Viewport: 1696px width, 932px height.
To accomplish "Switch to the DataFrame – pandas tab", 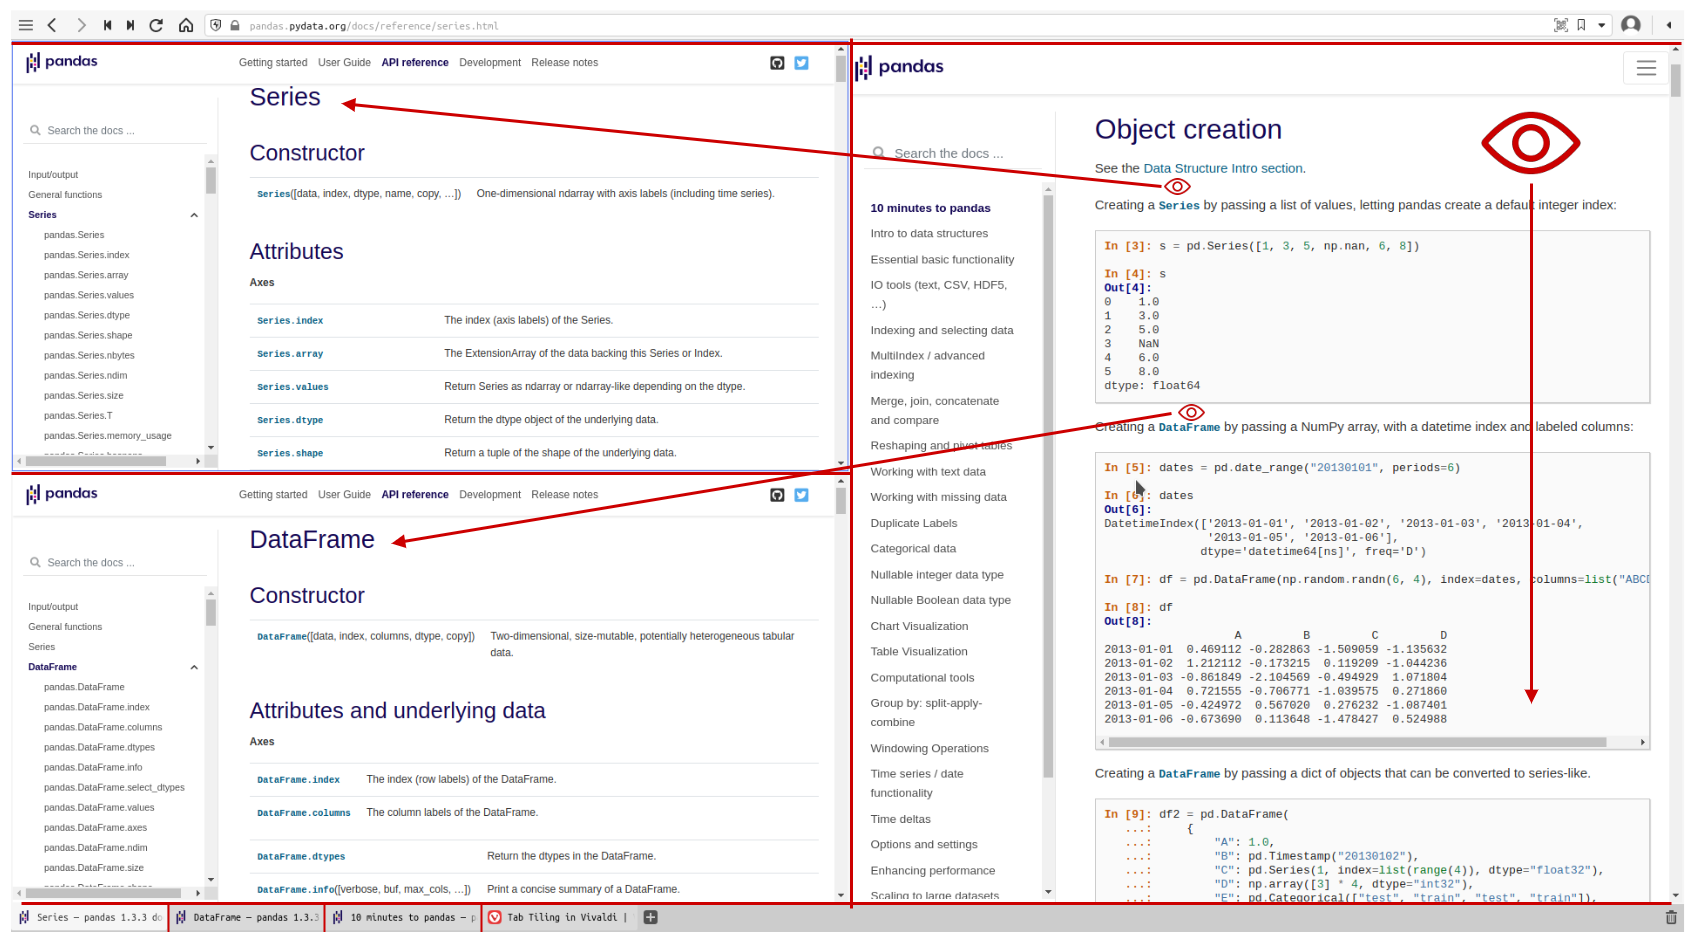I will pos(247,917).
